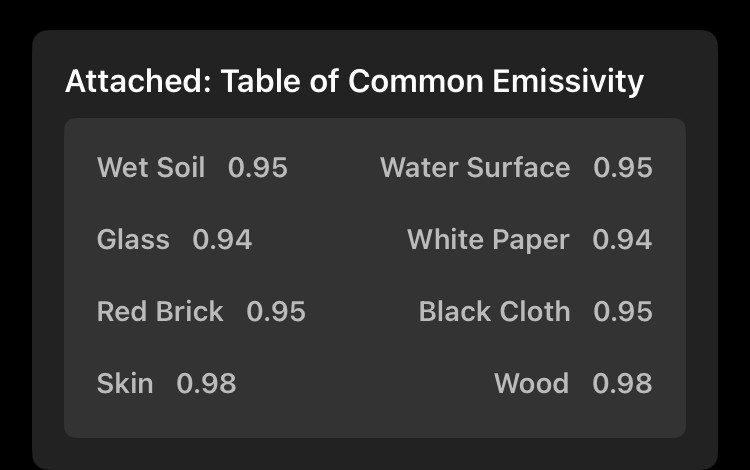The image size is (750, 470).
Task: Click the Wood material label
Action: (x=531, y=383)
